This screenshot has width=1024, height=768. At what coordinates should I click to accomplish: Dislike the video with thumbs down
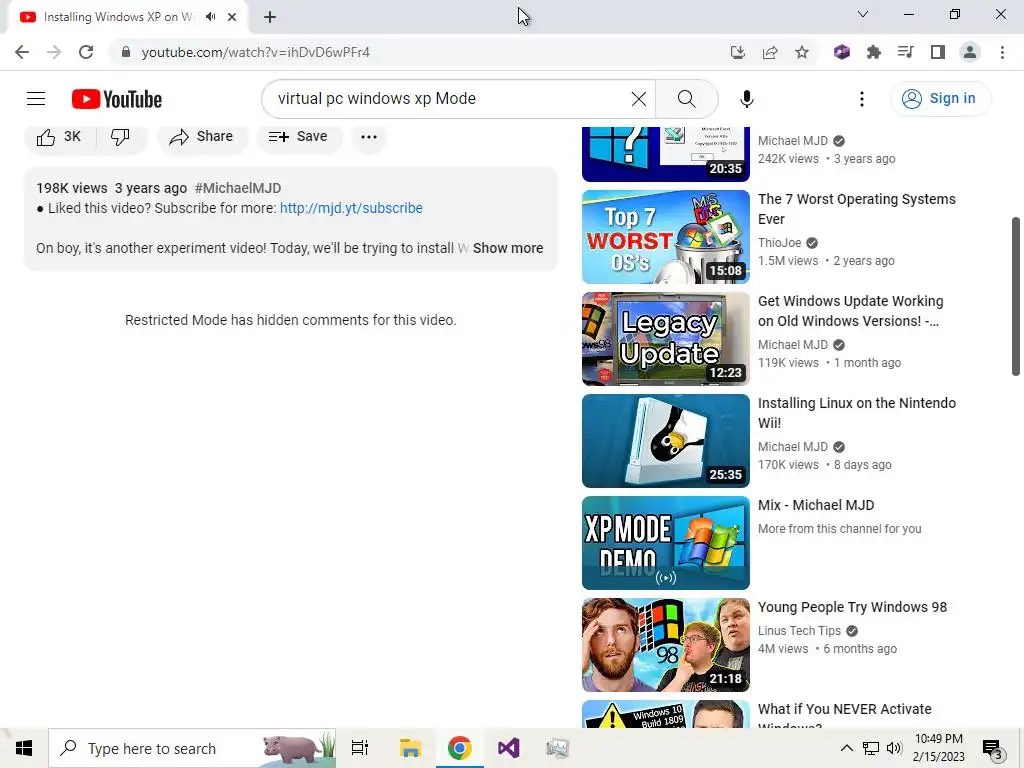[121, 136]
